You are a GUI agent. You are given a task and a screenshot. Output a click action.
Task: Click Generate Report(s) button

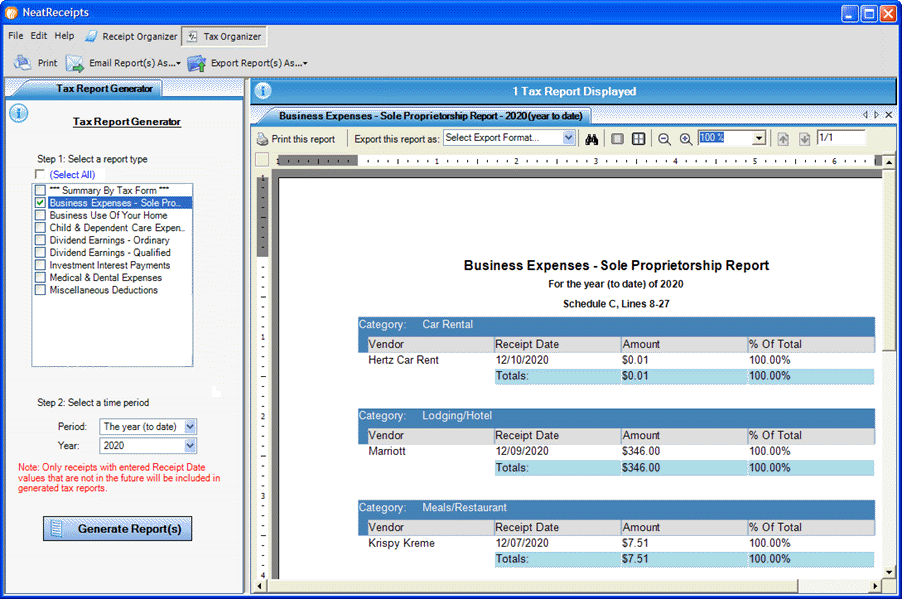point(118,528)
